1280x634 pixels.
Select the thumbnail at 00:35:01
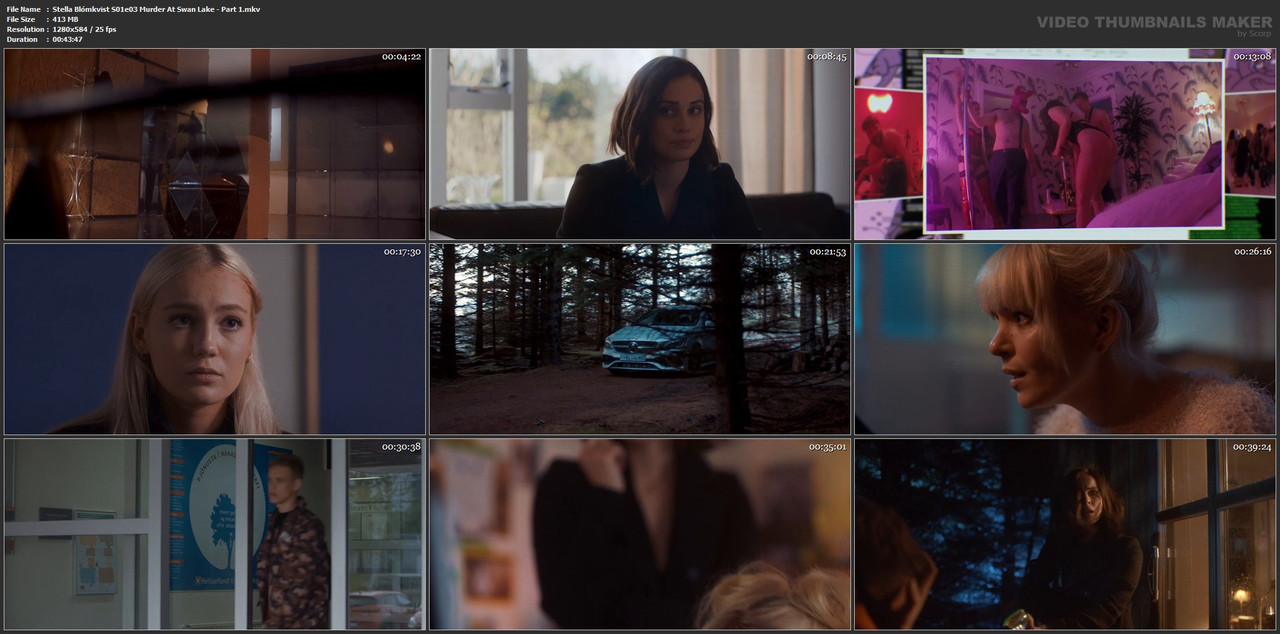[640, 534]
